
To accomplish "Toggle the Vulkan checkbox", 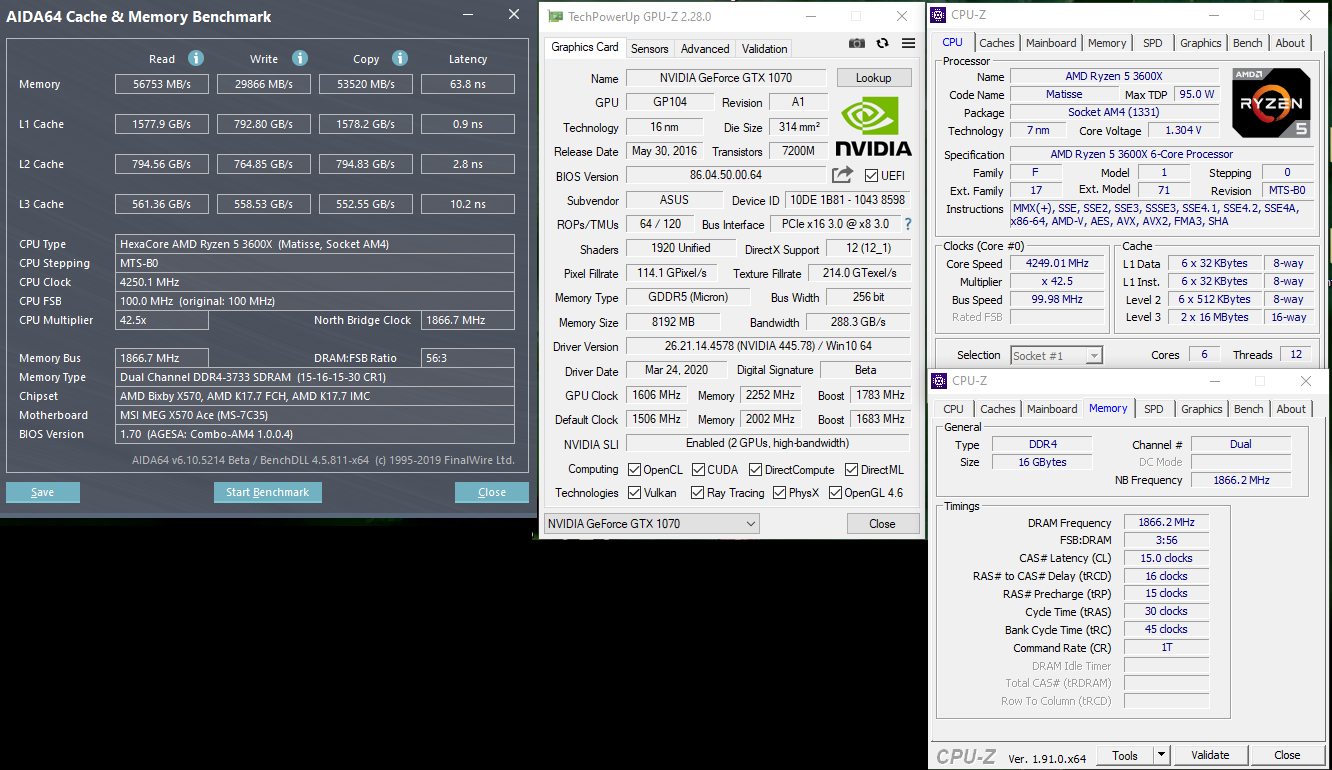I will tap(634, 492).
